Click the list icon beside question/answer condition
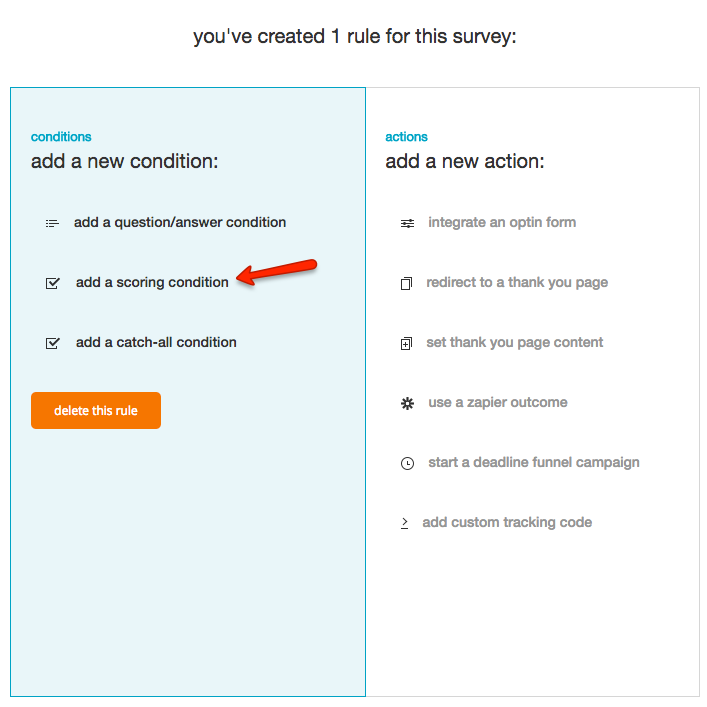 pos(52,223)
